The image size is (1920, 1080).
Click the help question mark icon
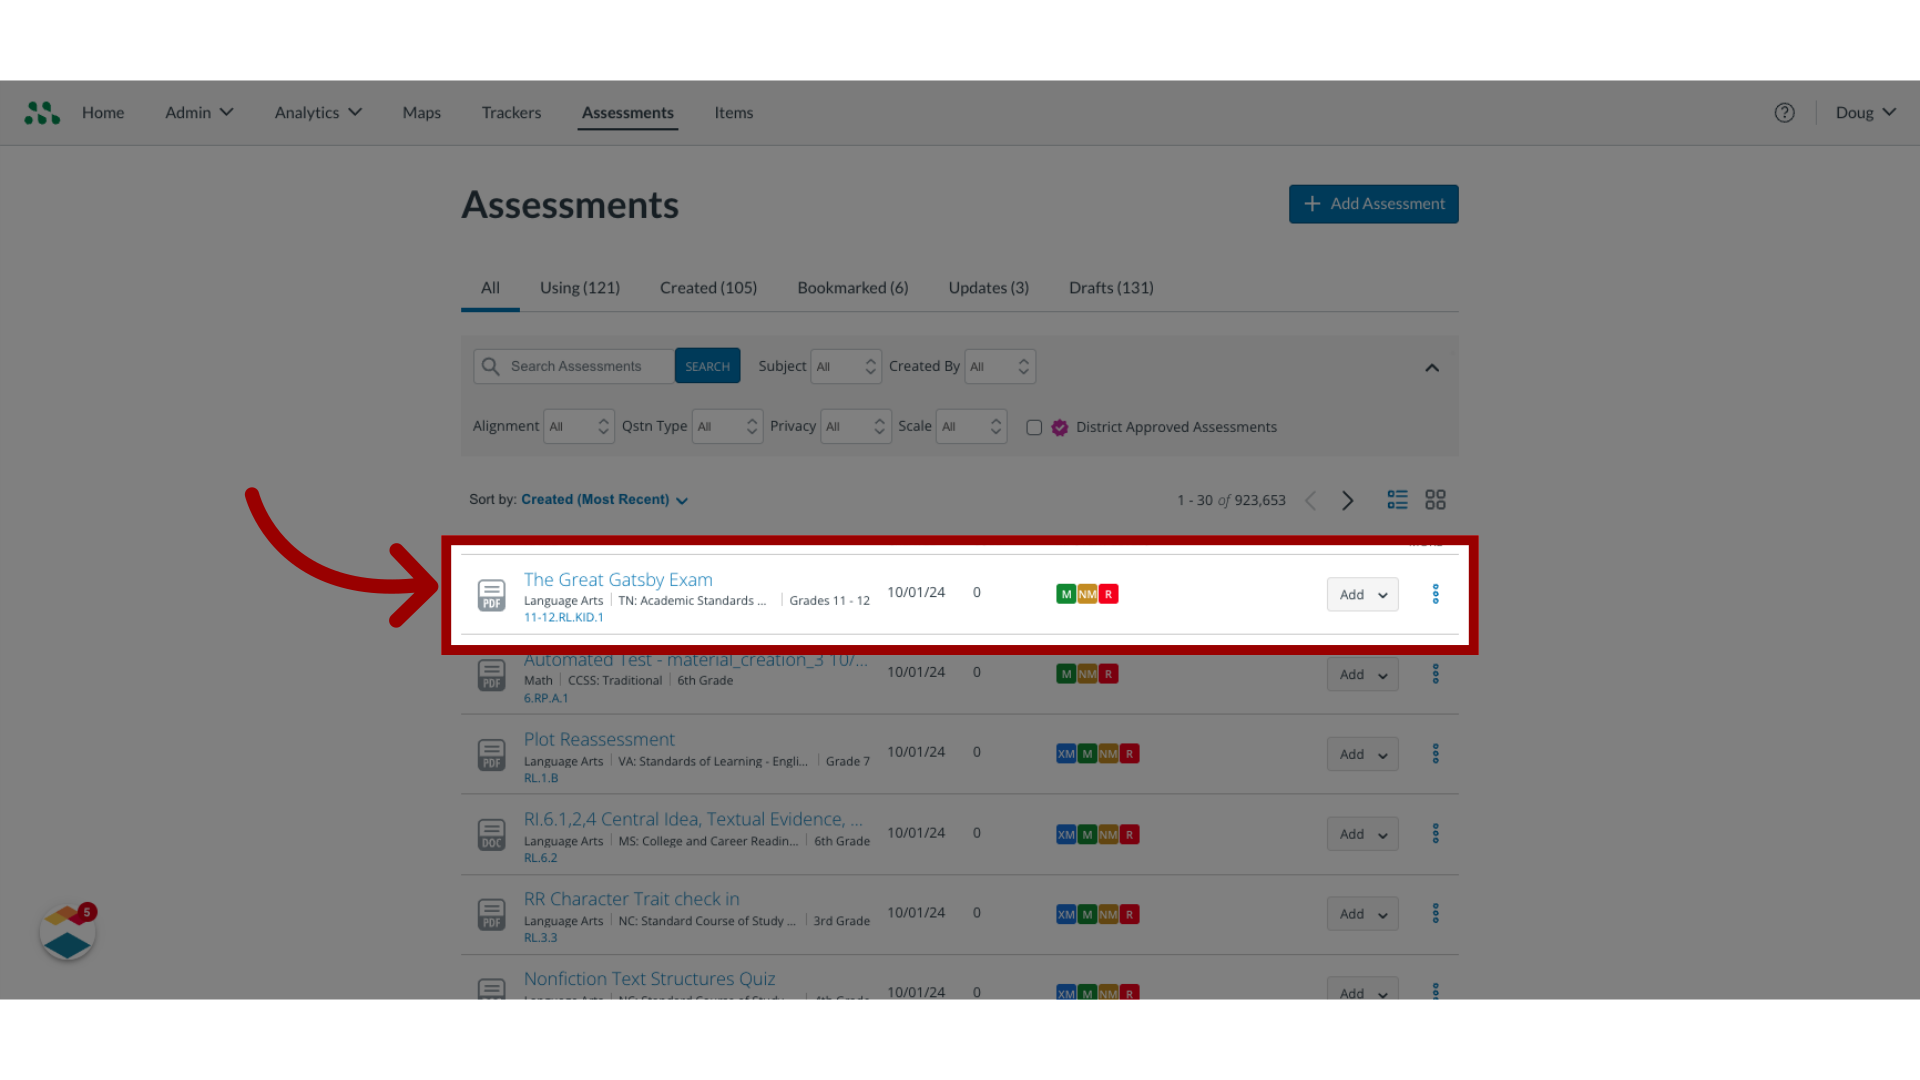[x=1784, y=112]
